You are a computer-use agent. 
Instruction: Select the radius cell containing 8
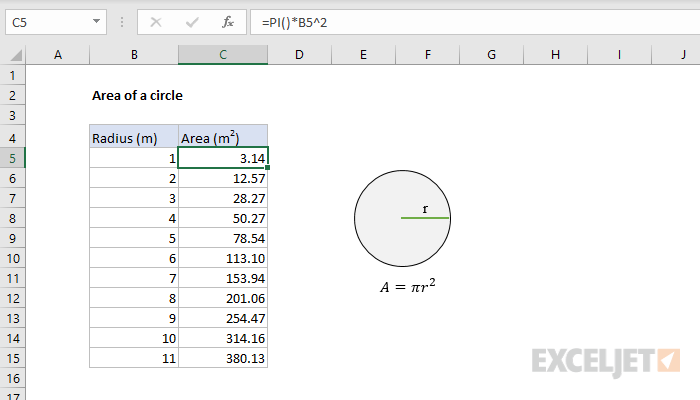click(134, 298)
